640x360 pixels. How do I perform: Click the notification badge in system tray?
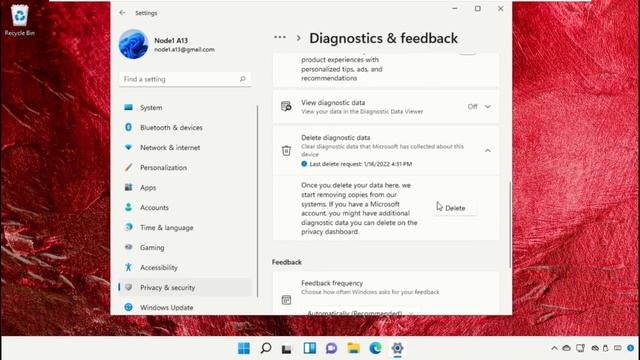(x=631, y=348)
